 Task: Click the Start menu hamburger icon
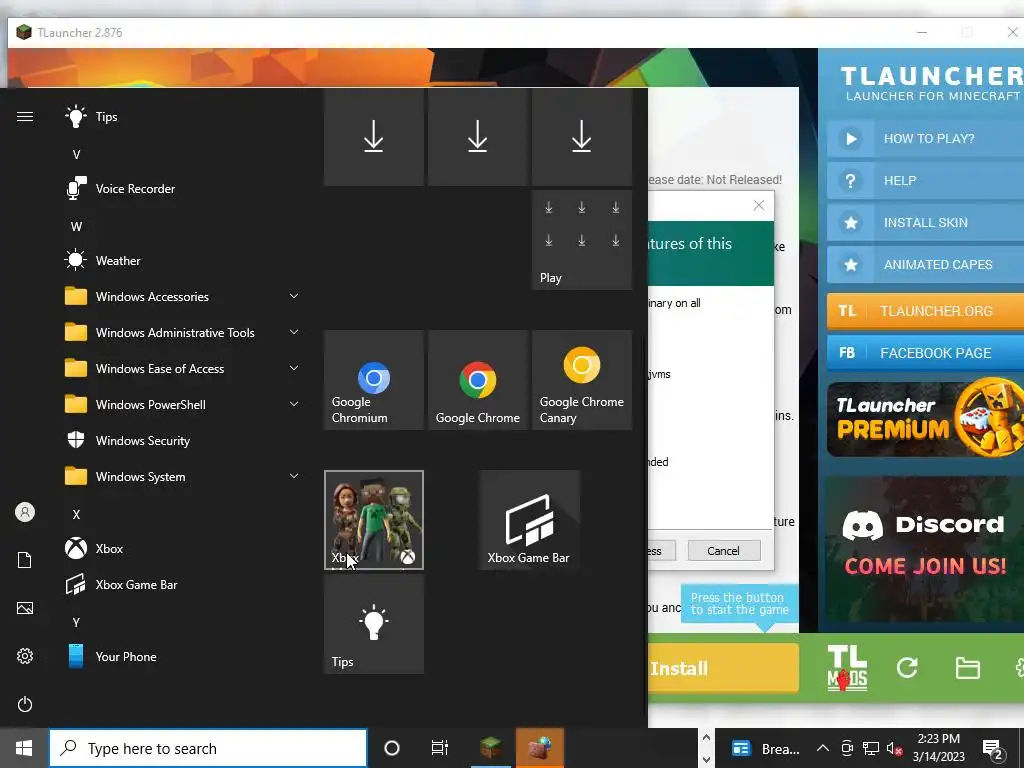click(25, 116)
